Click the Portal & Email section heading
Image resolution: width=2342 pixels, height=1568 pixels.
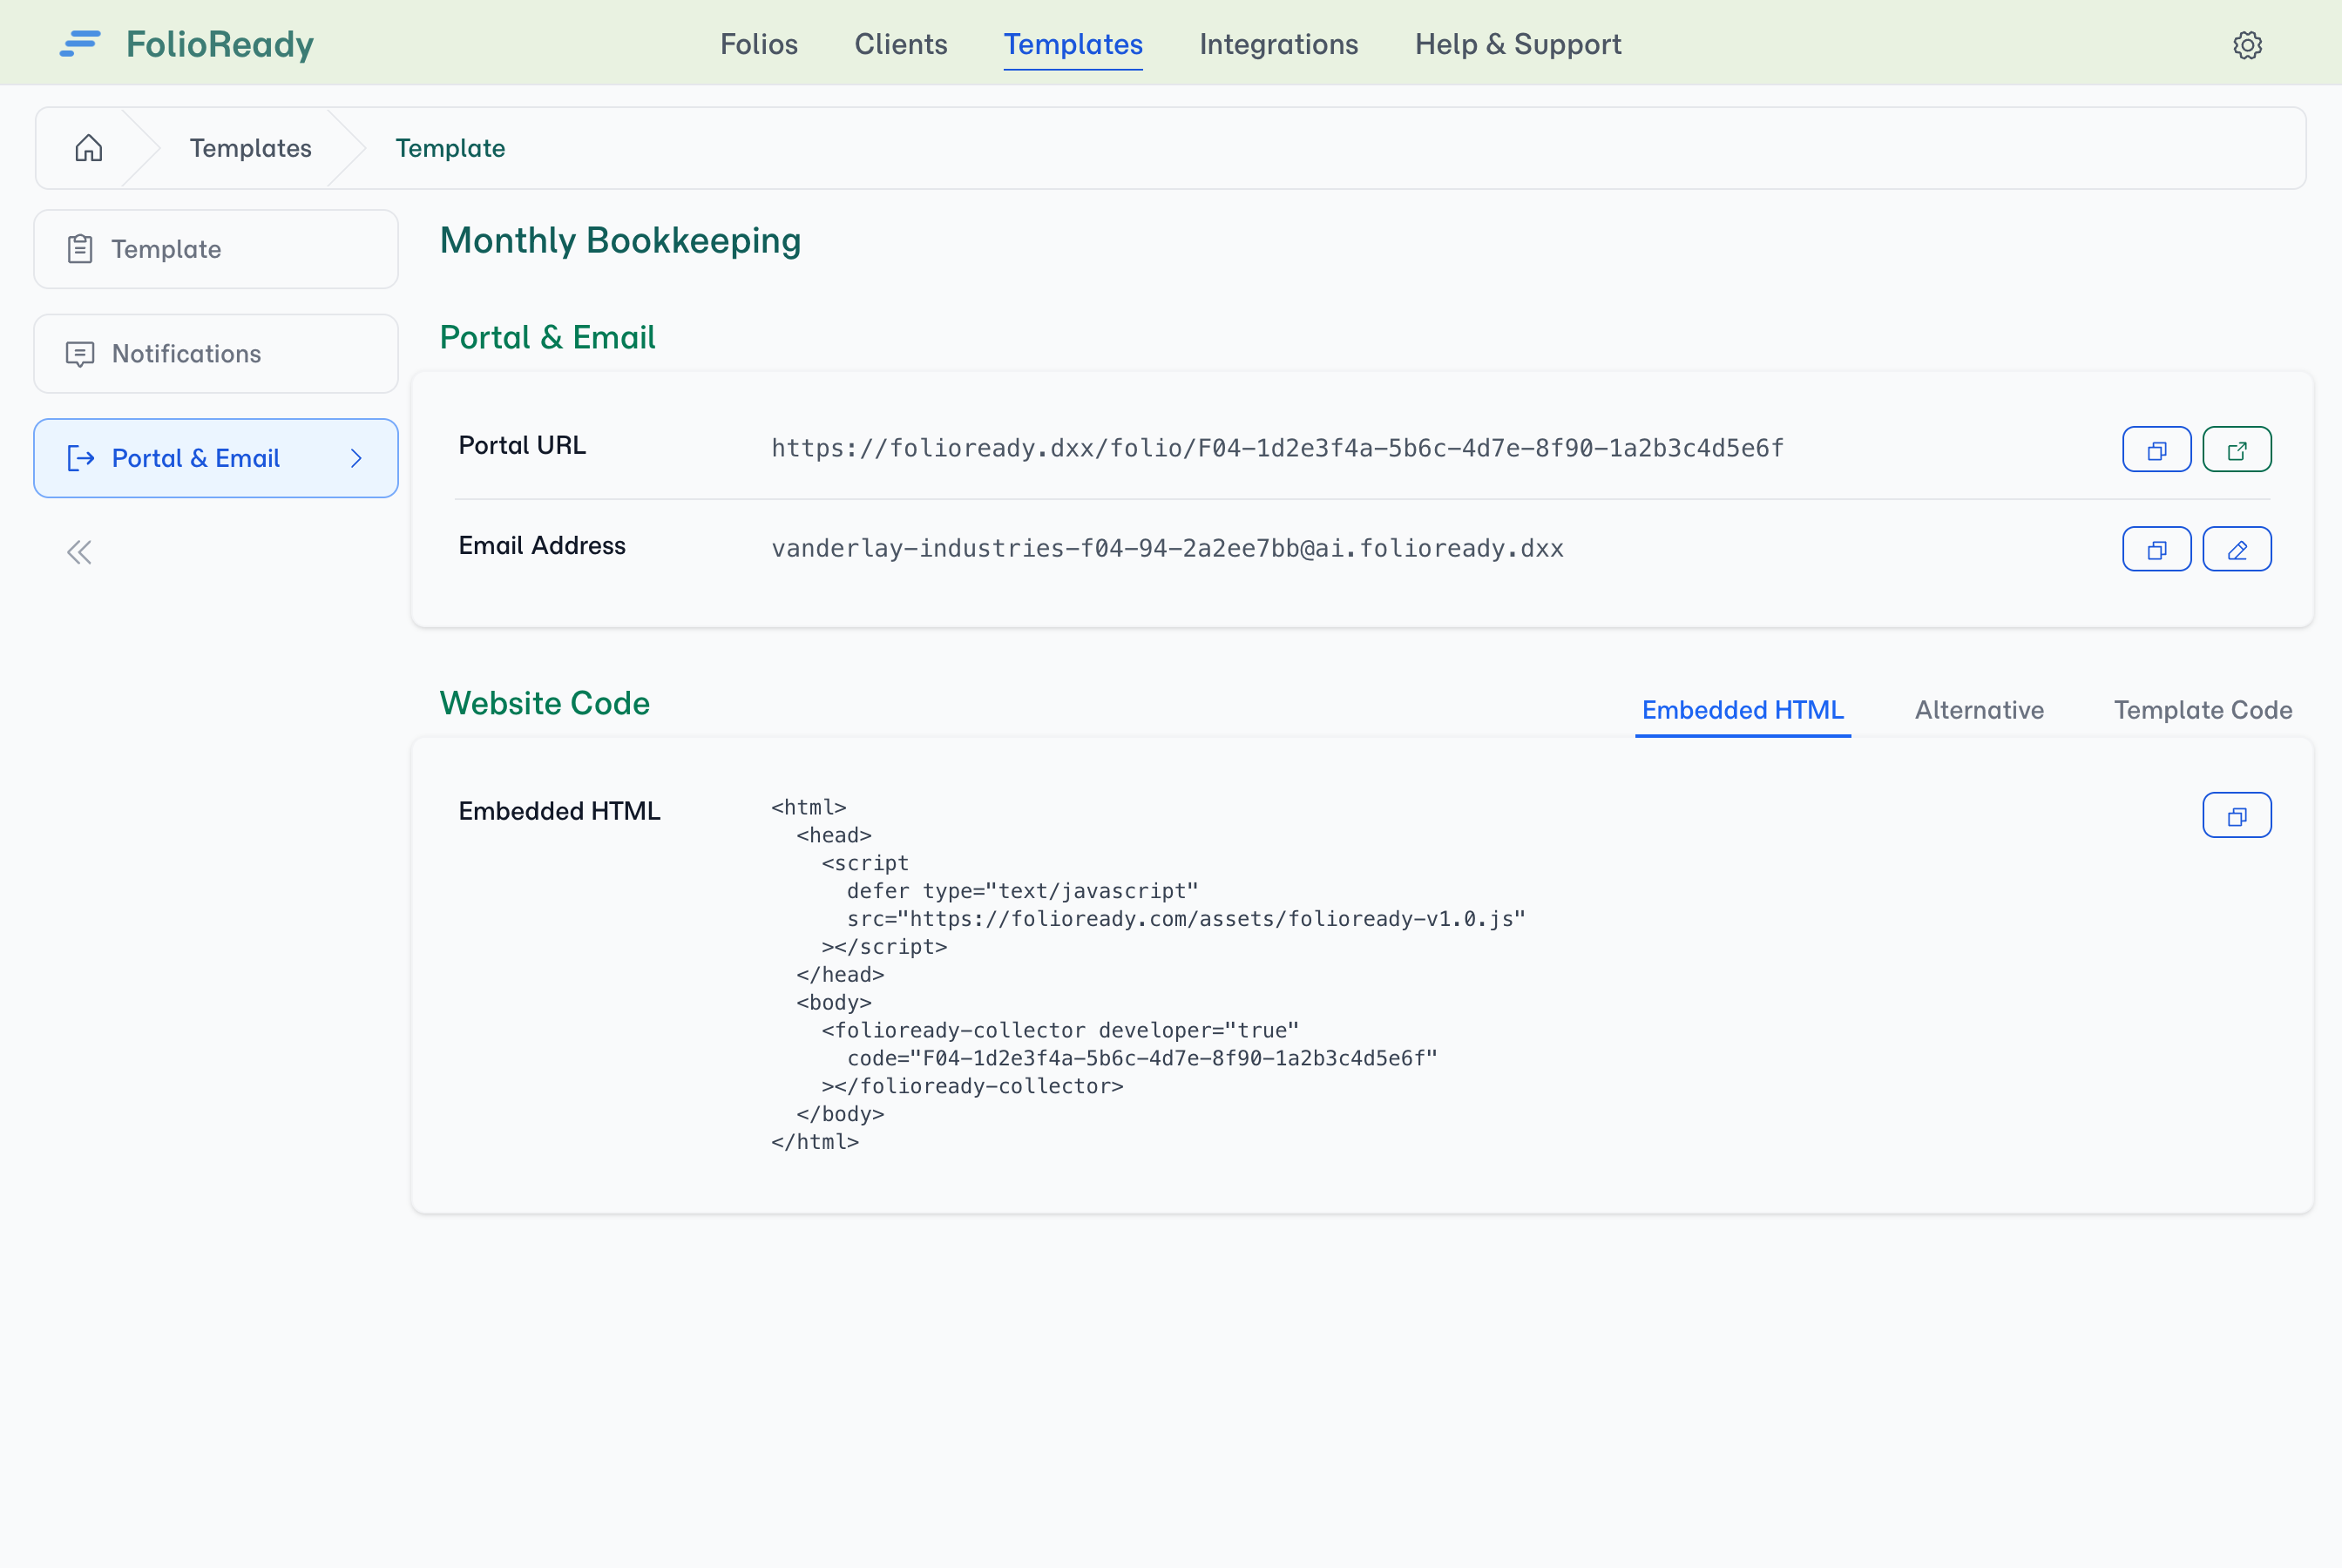coord(548,337)
